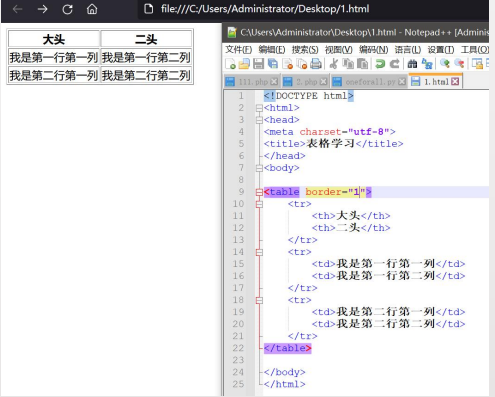
Task: Close the 1.html tab
Action: [455, 82]
